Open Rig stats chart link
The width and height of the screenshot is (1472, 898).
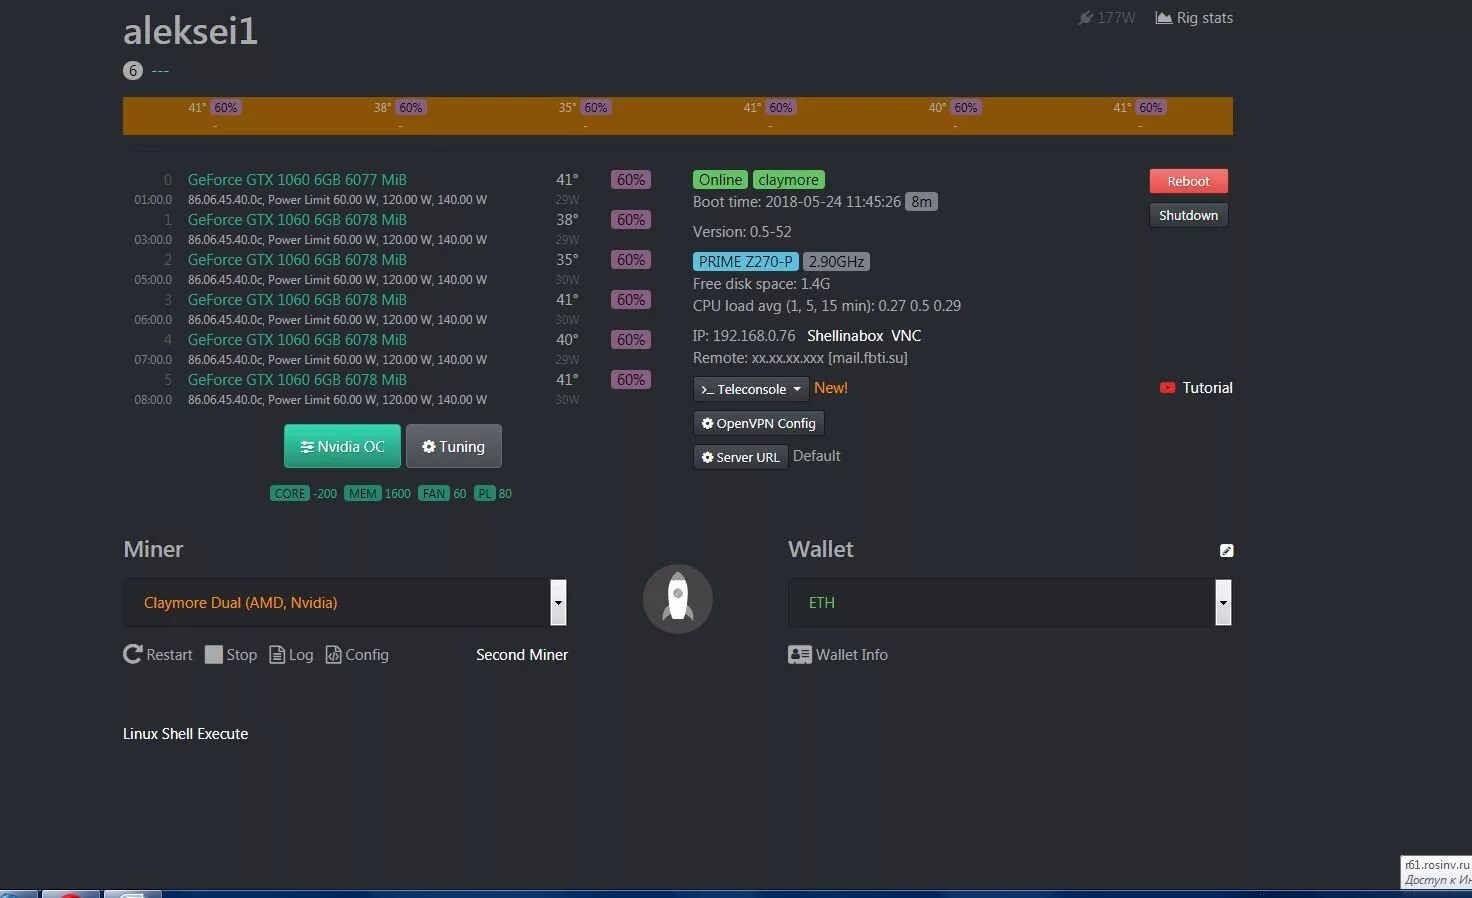point(1194,18)
